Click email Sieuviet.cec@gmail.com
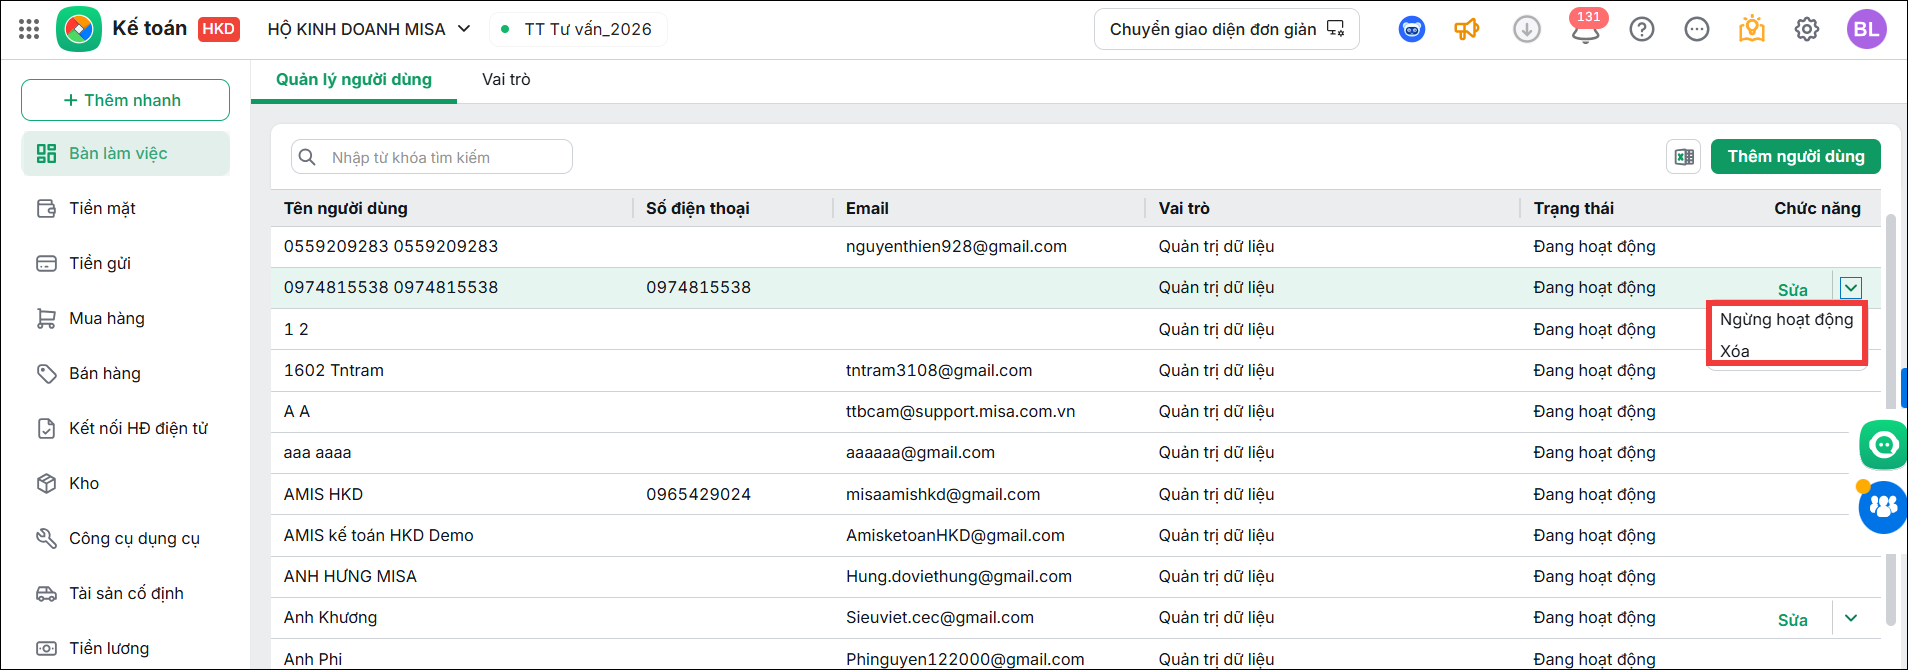The height and width of the screenshot is (670, 1908). [939, 617]
